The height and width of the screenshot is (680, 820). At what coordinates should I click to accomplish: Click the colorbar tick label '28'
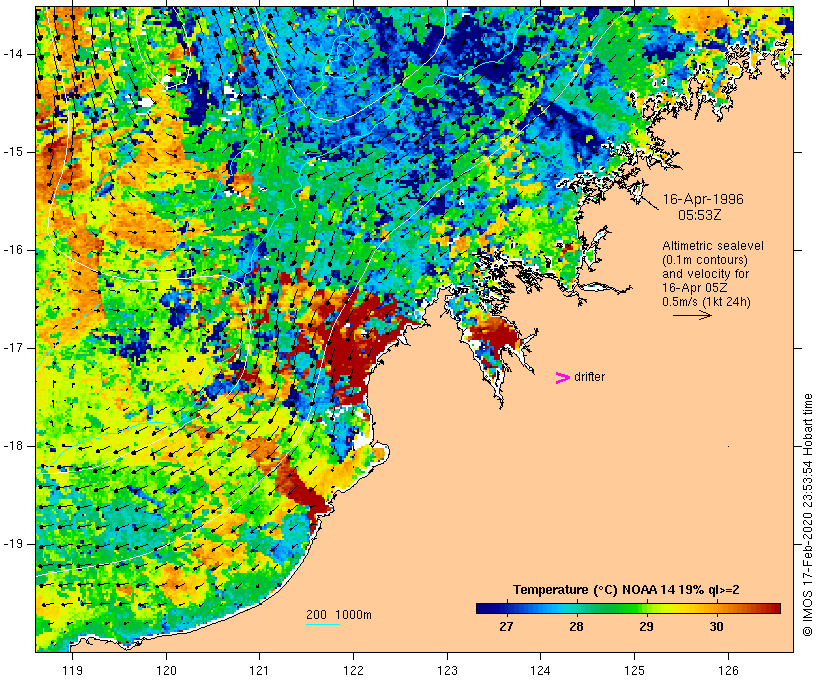click(576, 627)
